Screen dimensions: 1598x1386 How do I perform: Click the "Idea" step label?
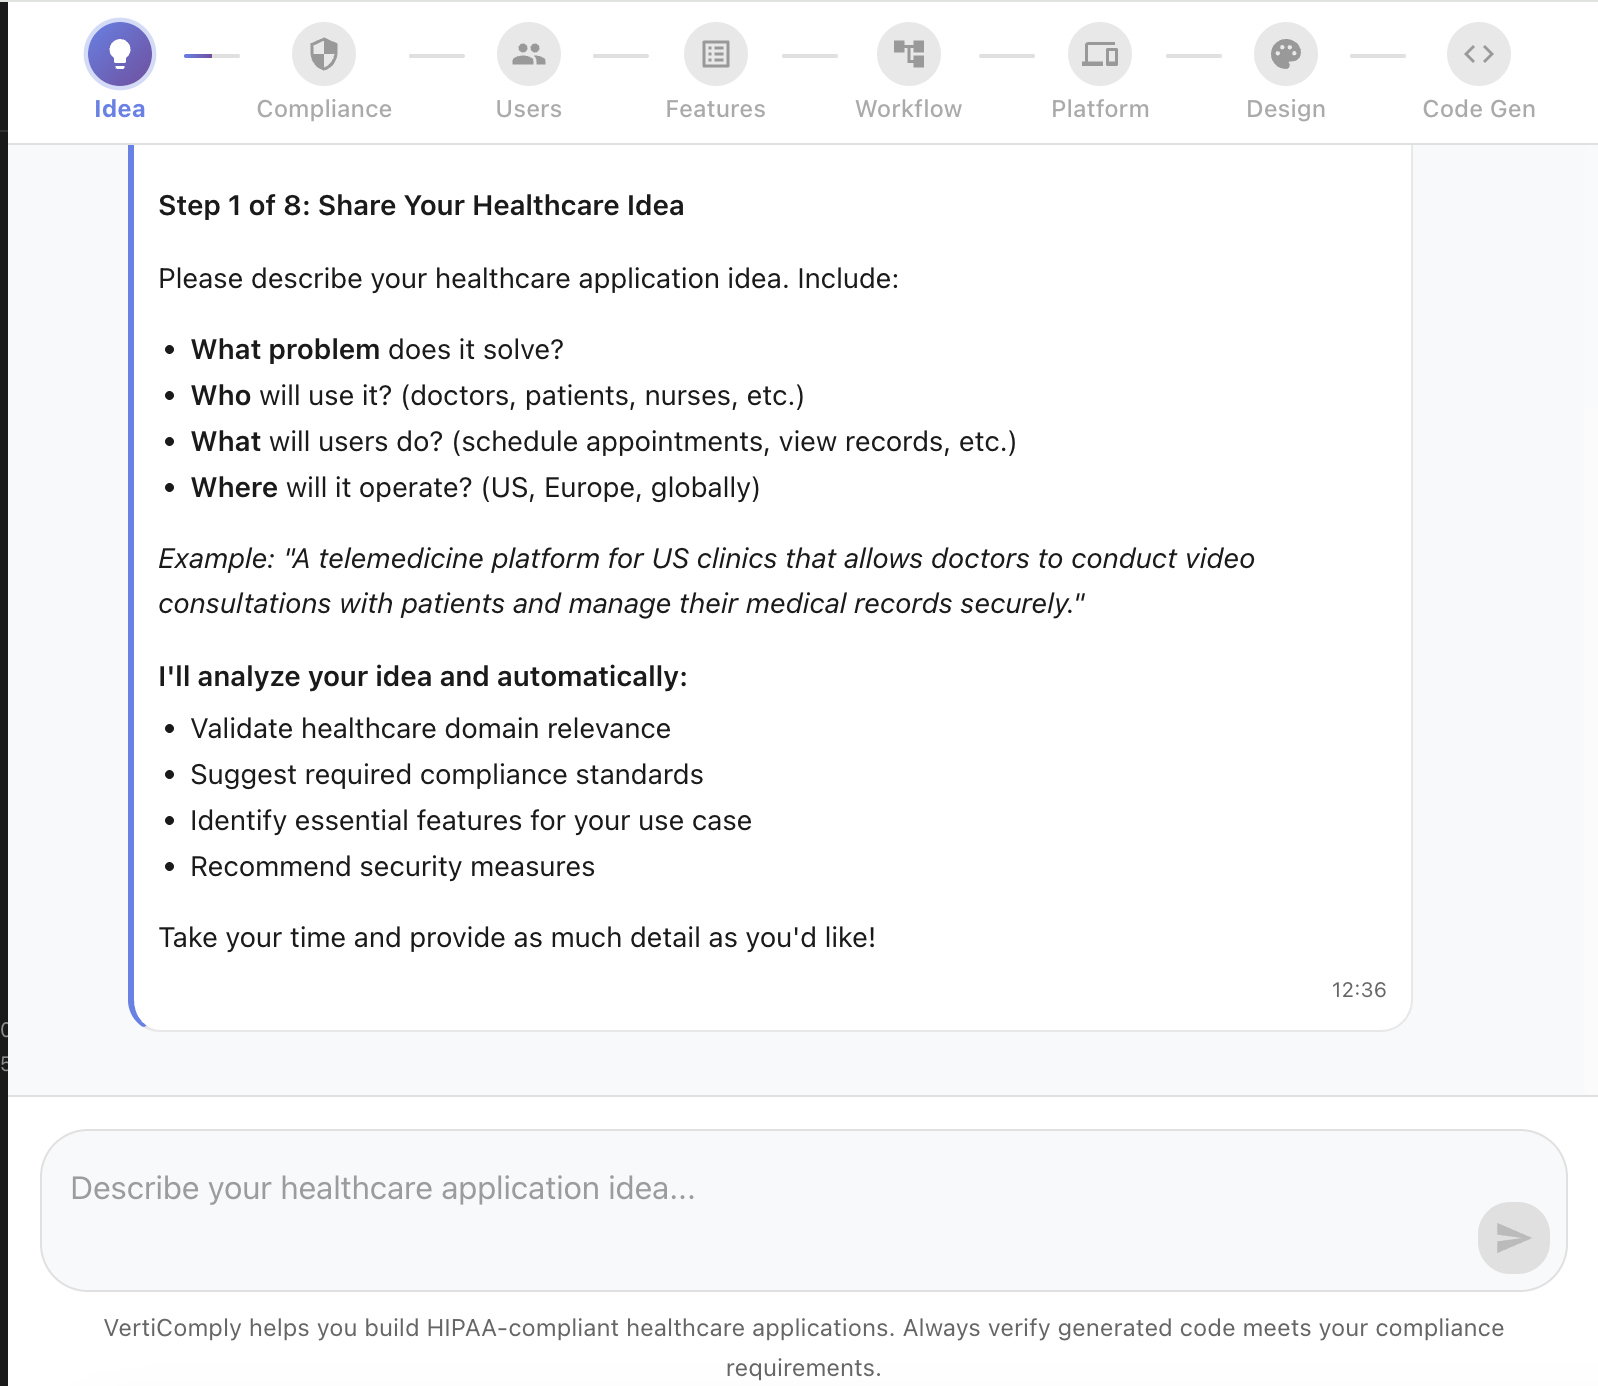(120, 109)
